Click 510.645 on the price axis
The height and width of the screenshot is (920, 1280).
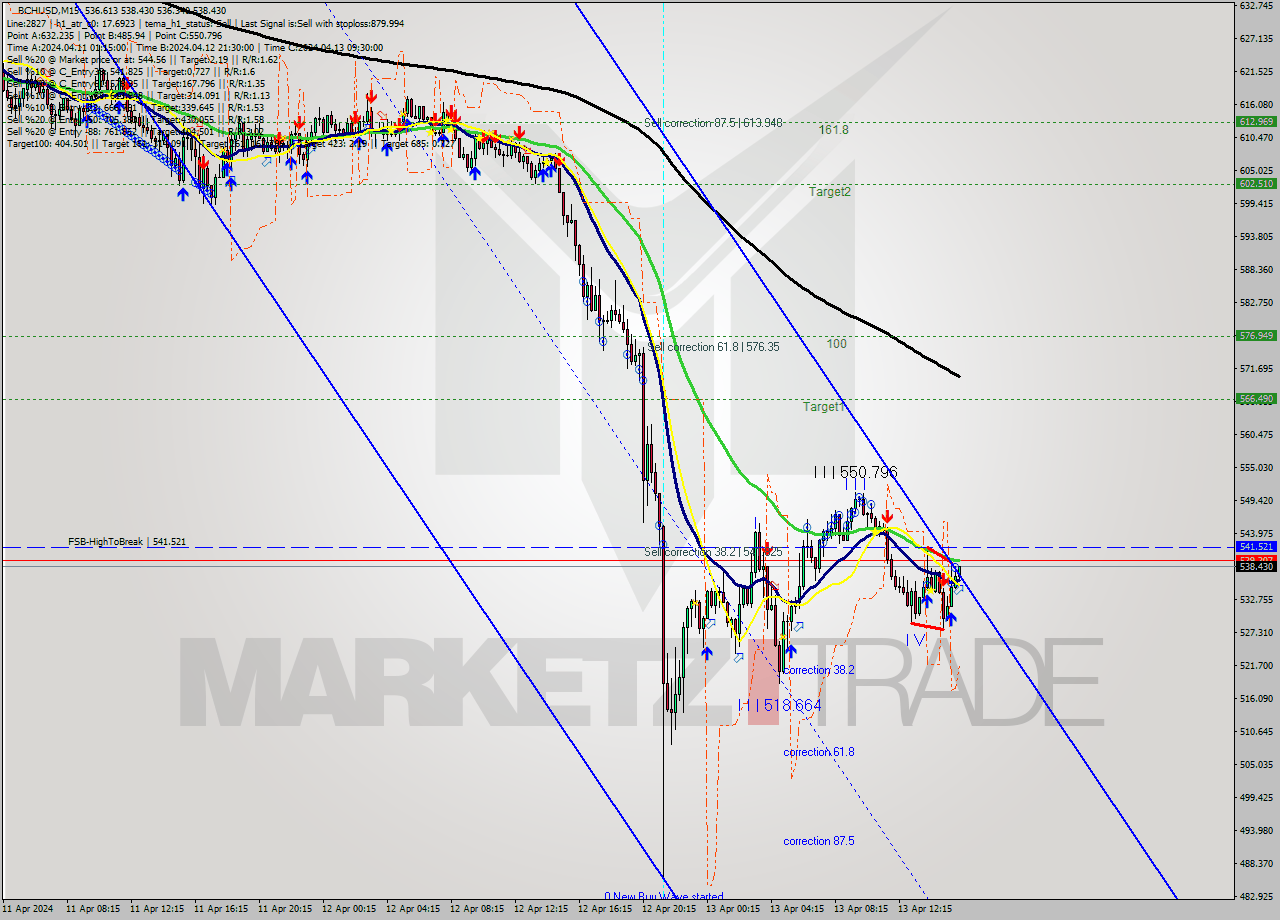click(1256, 732)
